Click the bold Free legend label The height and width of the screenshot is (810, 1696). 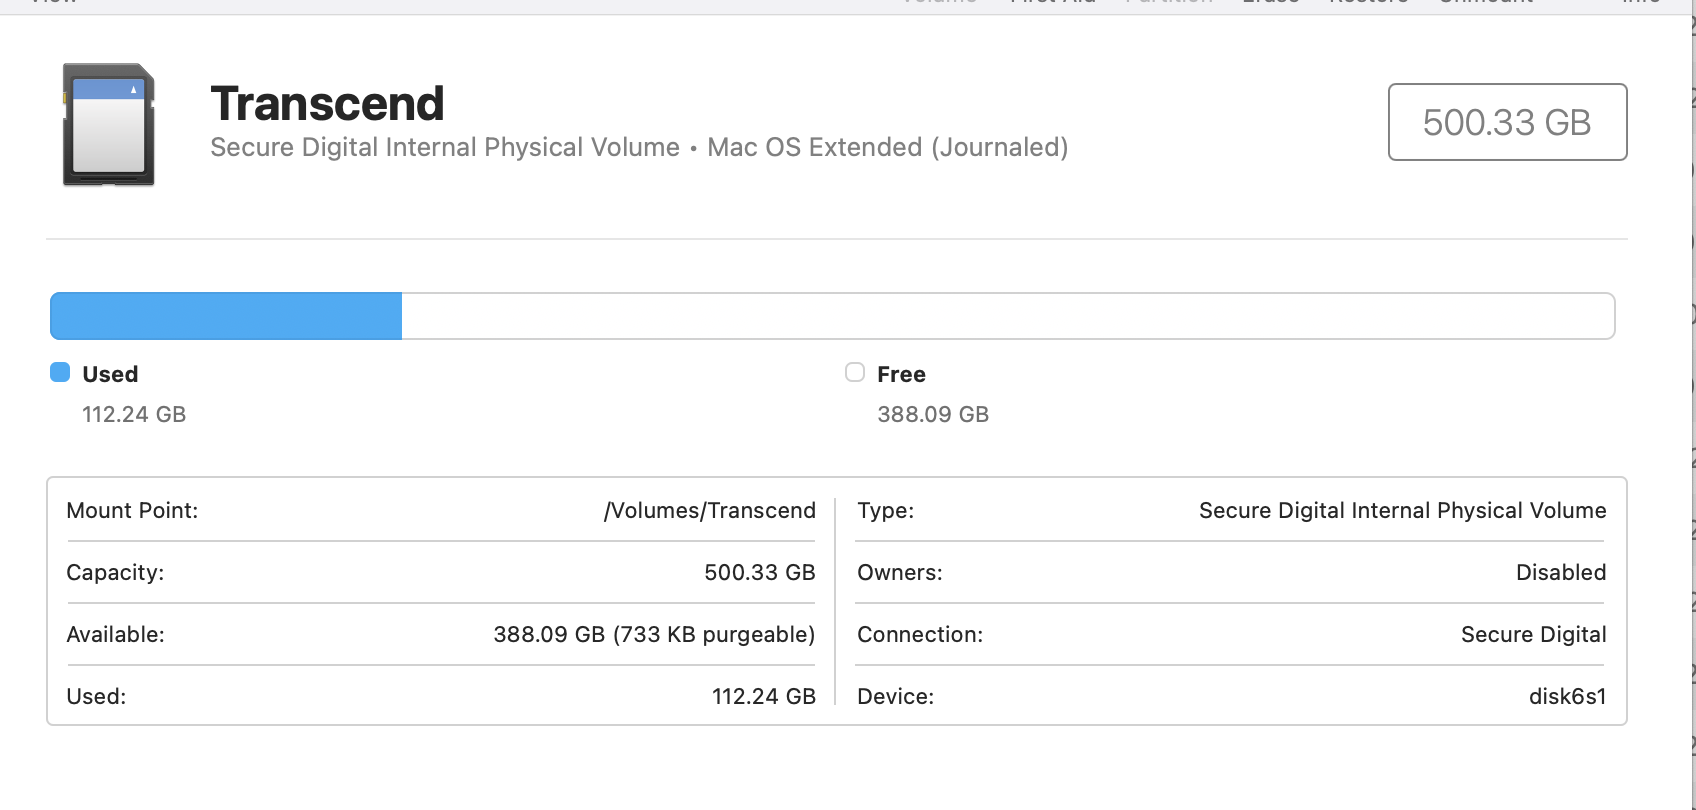click(901, 374)
